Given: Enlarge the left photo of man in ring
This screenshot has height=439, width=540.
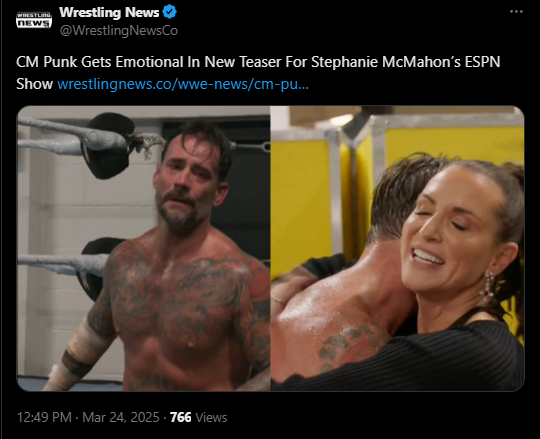Looking at the screenshot, I should click(144, 248).
